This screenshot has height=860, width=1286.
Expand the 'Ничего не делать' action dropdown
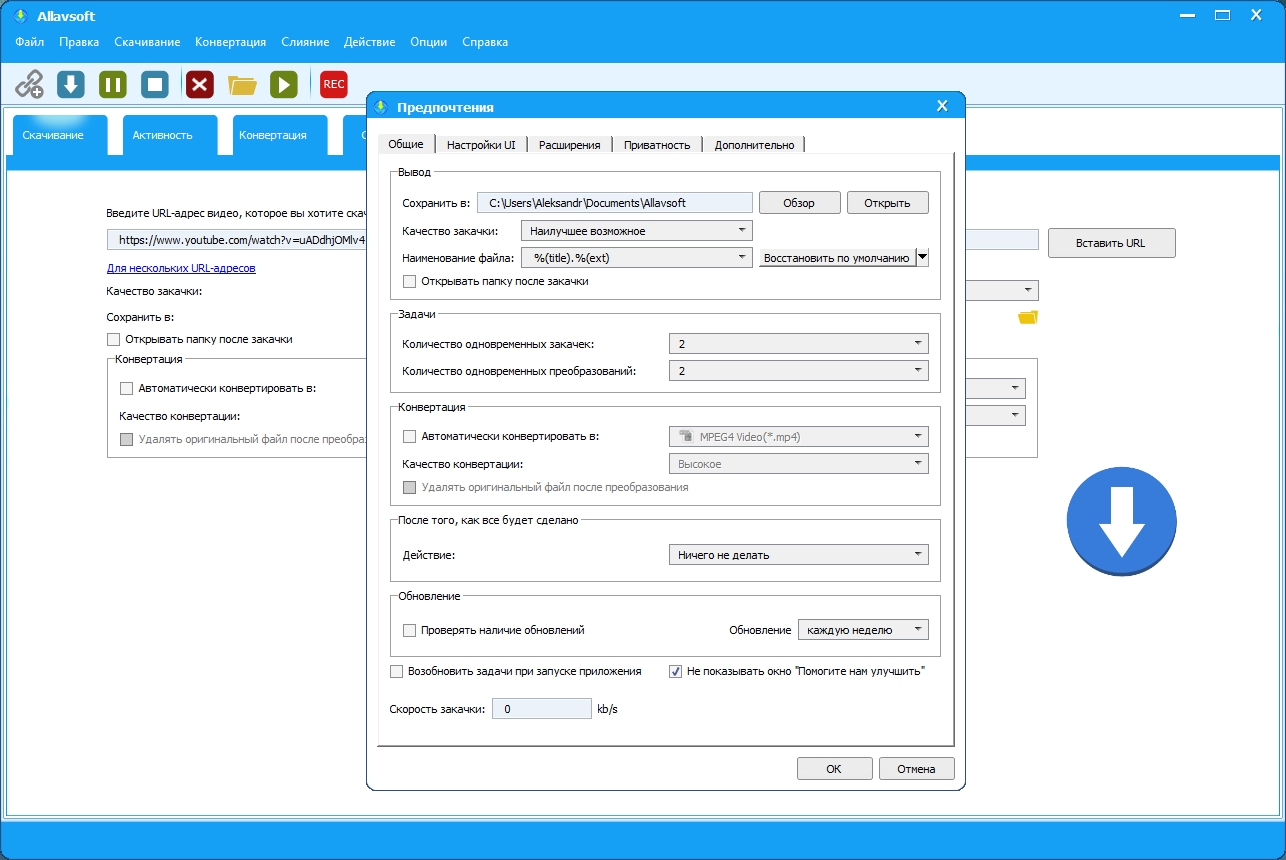tap(798, 554)
